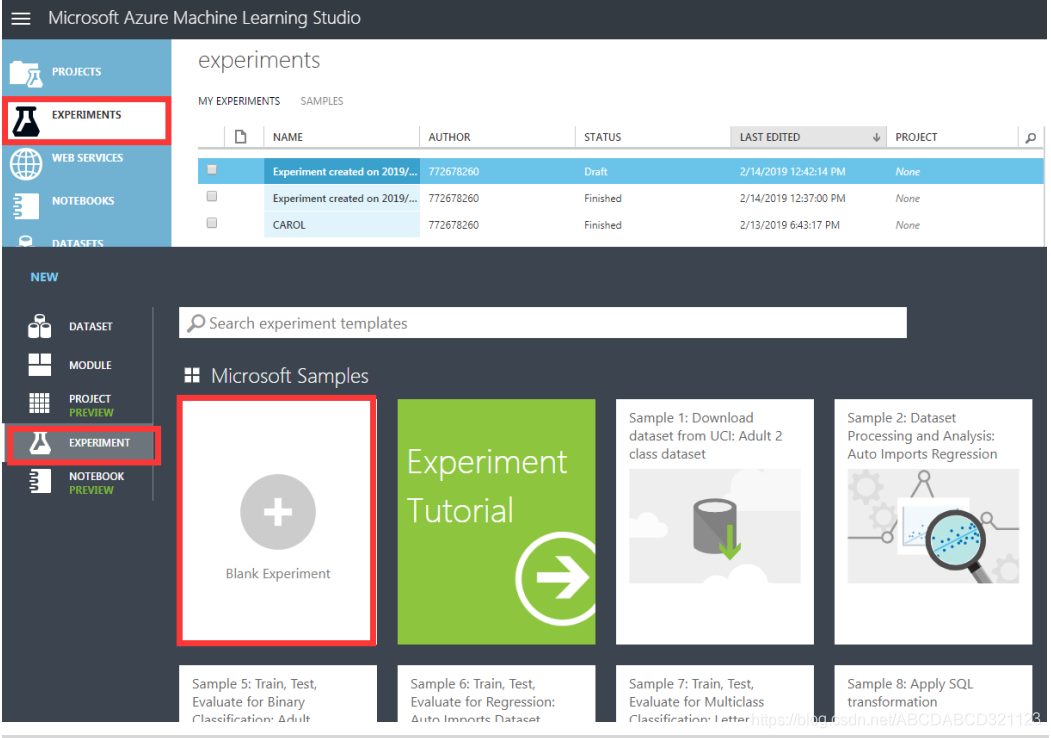1051x738 pixels.
Task: Sort by the AUTHOR column header
Action: [x=449, y=137]
